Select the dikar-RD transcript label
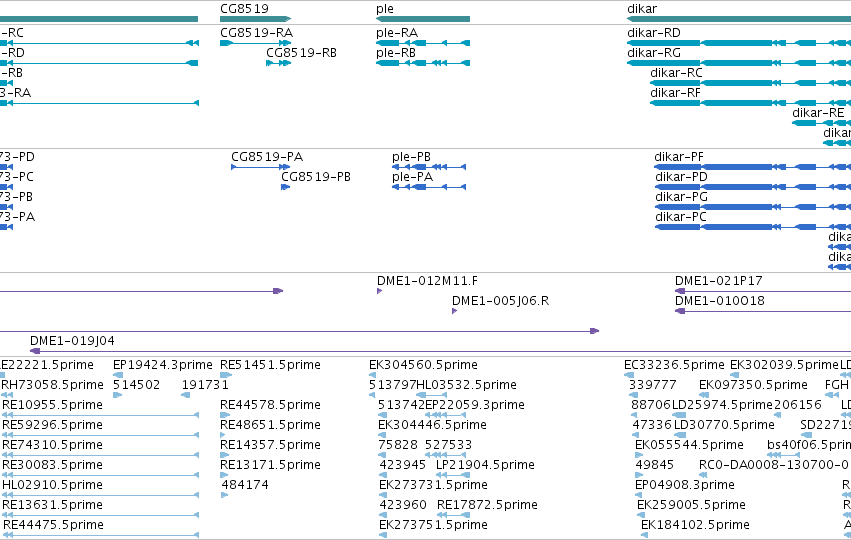851x540 pixels. (x=654, y=33)
